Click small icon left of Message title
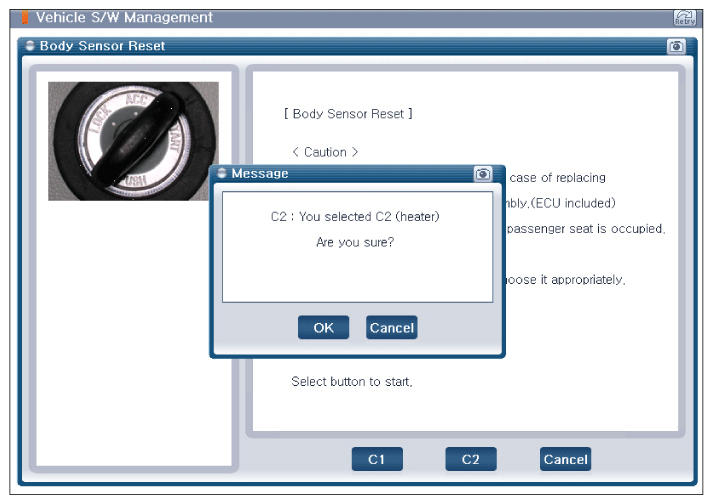 222,174
